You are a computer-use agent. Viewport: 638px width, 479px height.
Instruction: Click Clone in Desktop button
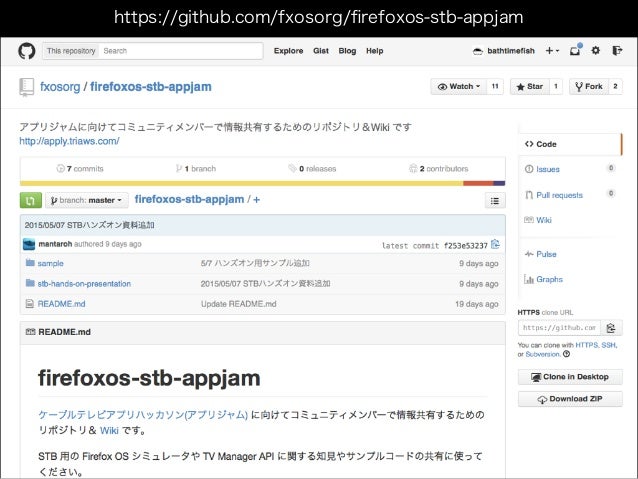pos(570,377)
